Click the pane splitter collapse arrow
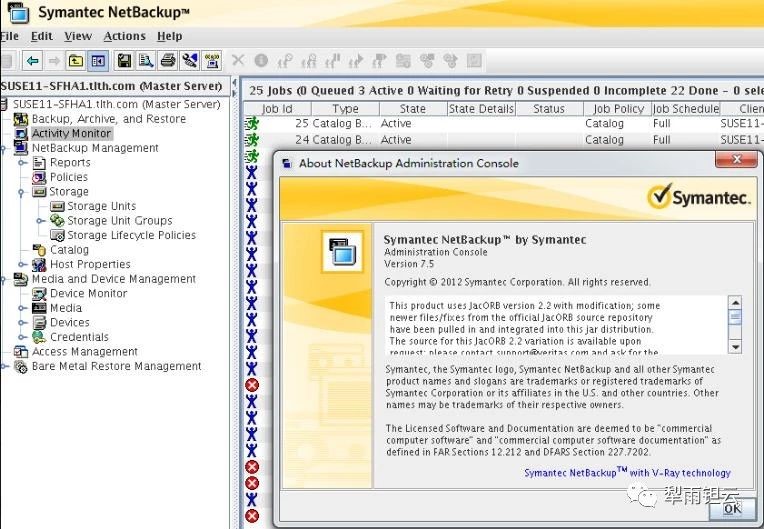 [234, 83]
